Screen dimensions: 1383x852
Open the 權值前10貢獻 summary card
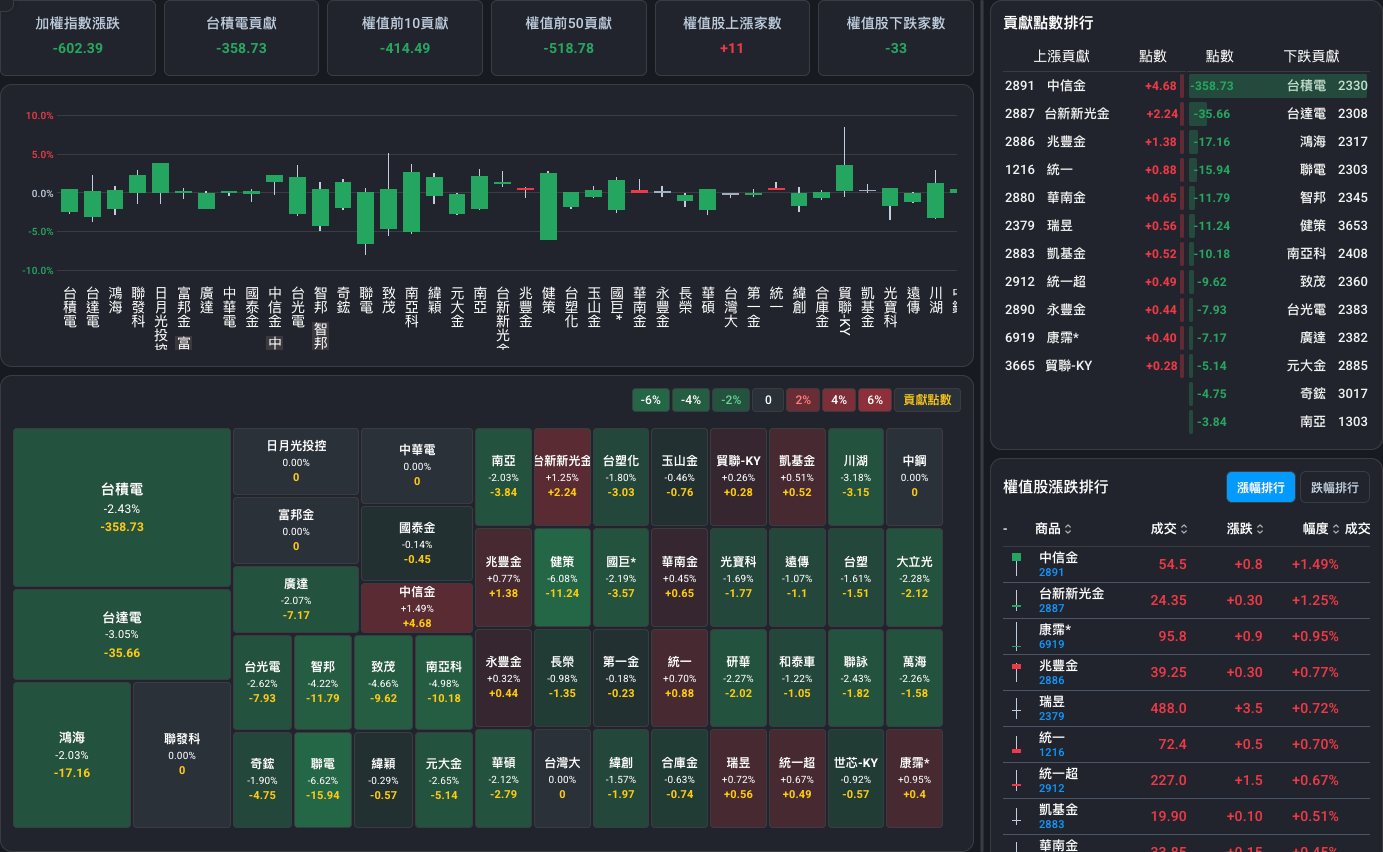(405, 38)
